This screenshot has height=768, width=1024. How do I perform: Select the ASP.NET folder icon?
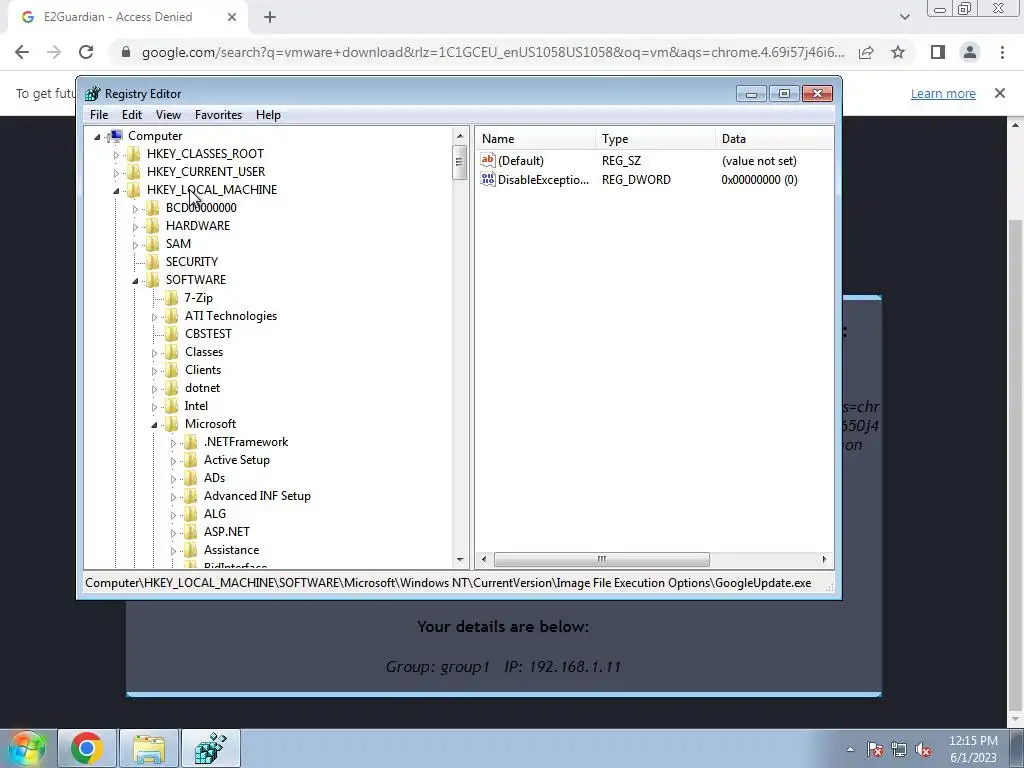click(190, 532)
